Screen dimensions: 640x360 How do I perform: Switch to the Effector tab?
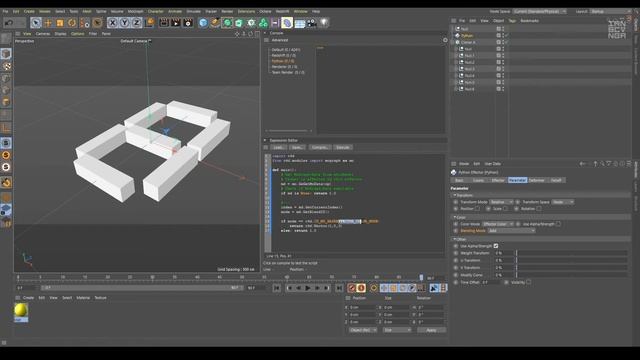[498, 180]
